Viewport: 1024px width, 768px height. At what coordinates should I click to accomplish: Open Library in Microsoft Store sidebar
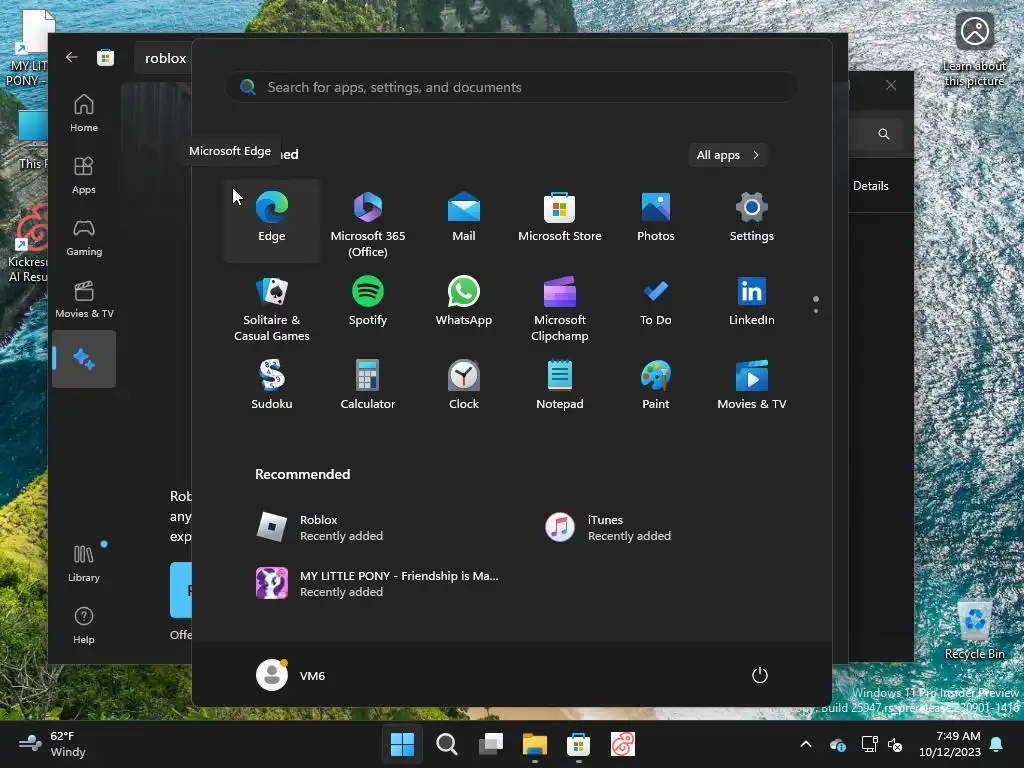point(84,564)
